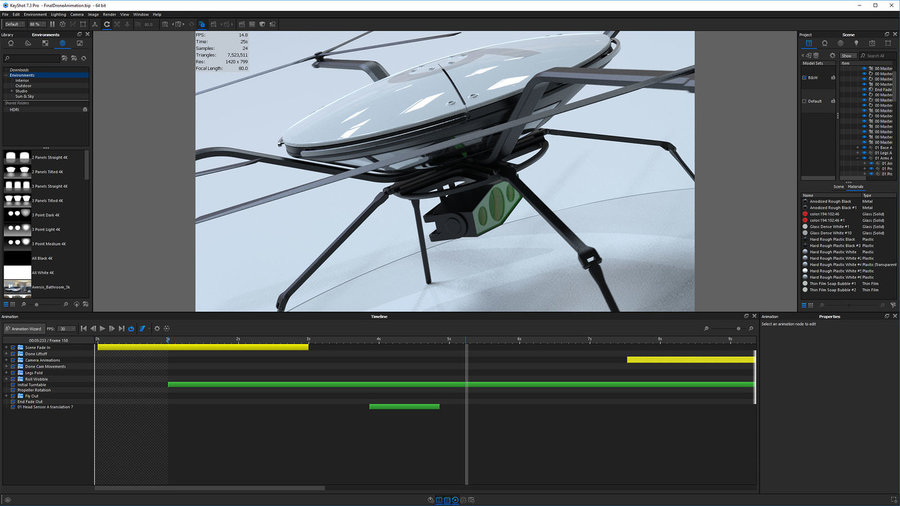
Task: Play the animation in the timeline
Action: click(x=102, y=328)
